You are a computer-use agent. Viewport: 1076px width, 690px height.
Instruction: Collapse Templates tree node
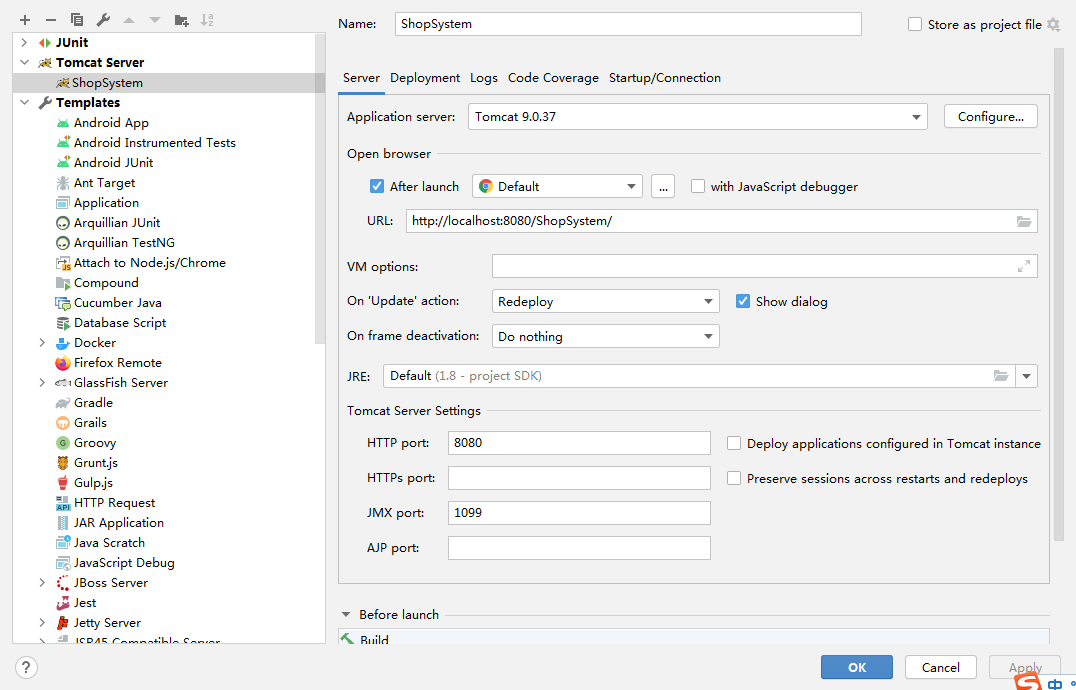coord(25,103)
